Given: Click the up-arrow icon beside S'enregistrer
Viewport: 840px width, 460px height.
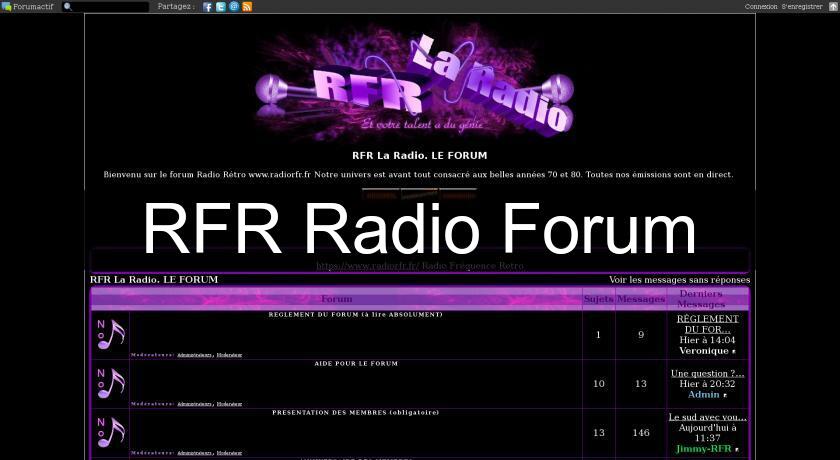Looking at the screenshot, I should pos(833,6).
